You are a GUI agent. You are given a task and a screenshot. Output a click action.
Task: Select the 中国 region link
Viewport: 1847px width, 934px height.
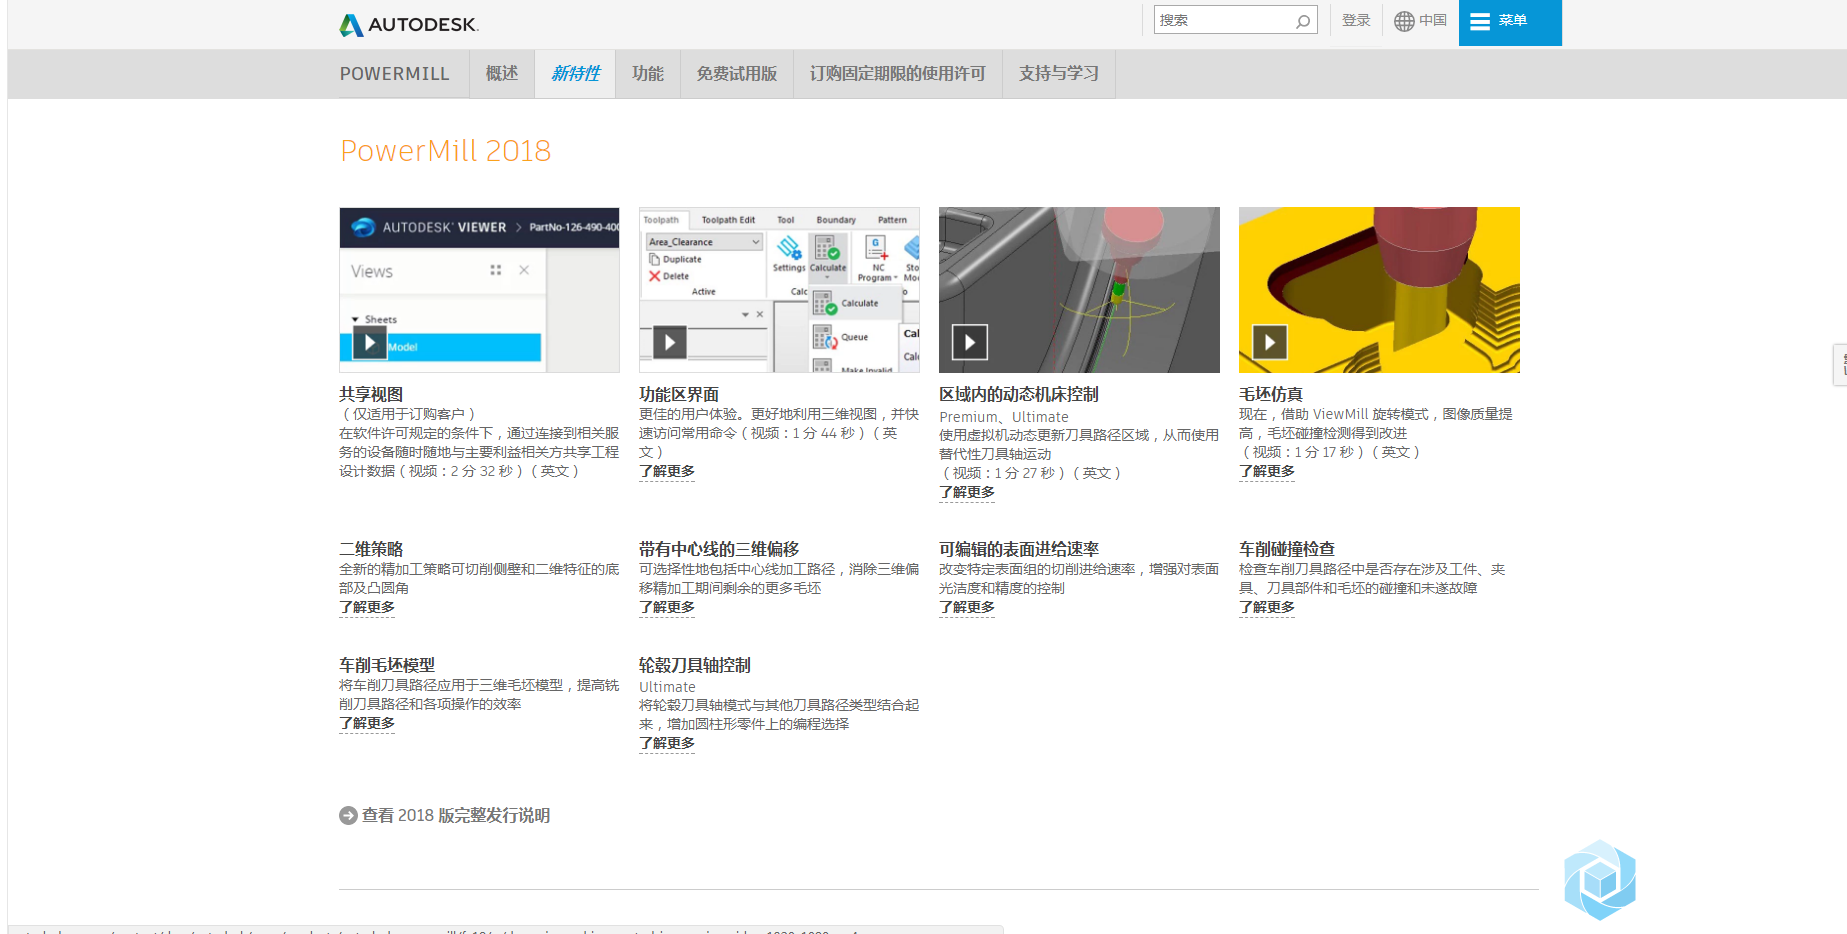tap(1433, 20)
